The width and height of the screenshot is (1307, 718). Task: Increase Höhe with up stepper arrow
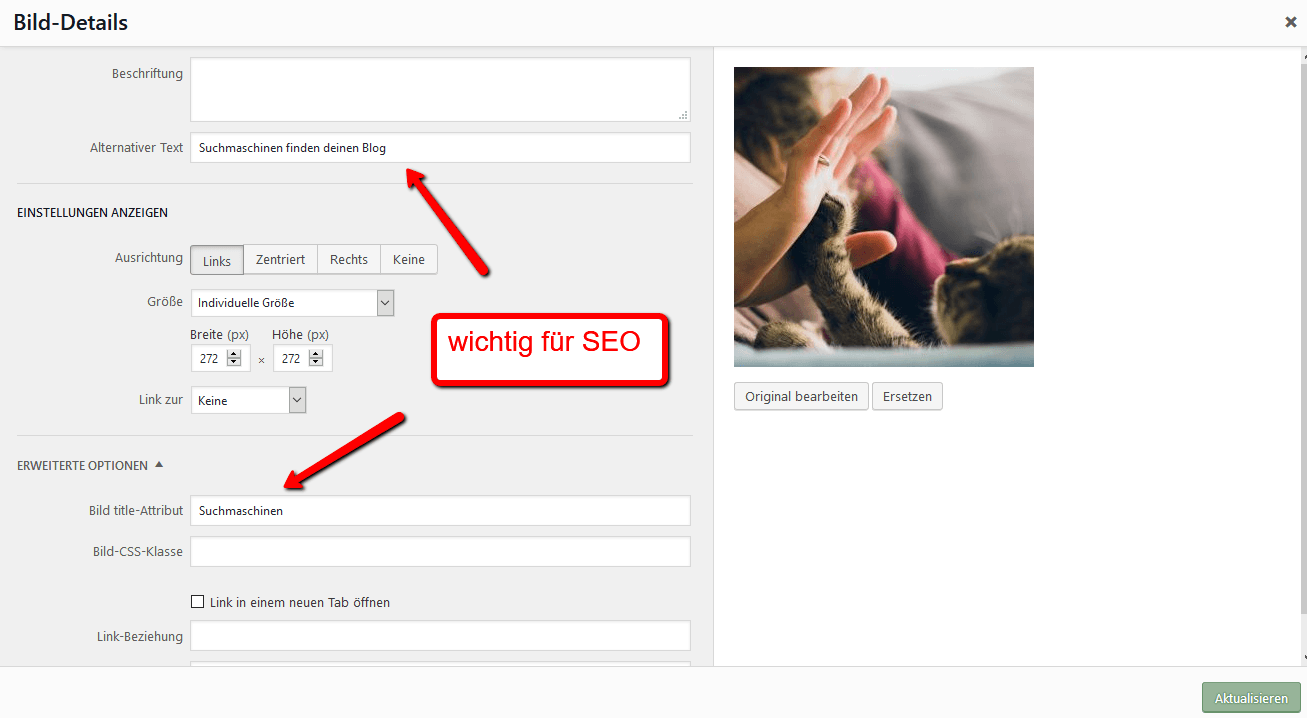pyautogui.click(x=316, y=354)
